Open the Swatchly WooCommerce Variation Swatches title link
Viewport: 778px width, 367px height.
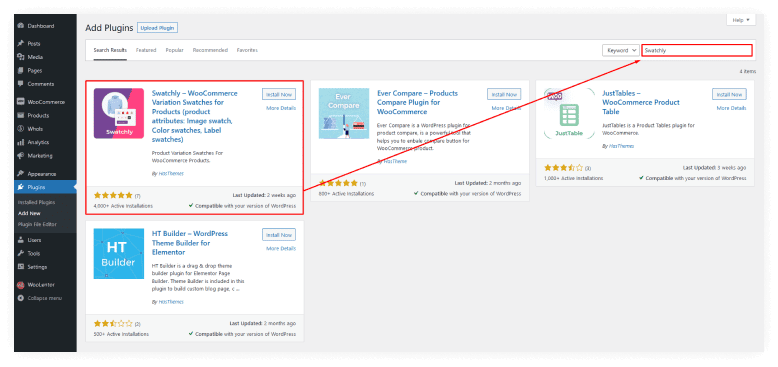pyautogui.click(x=194, y=117)
